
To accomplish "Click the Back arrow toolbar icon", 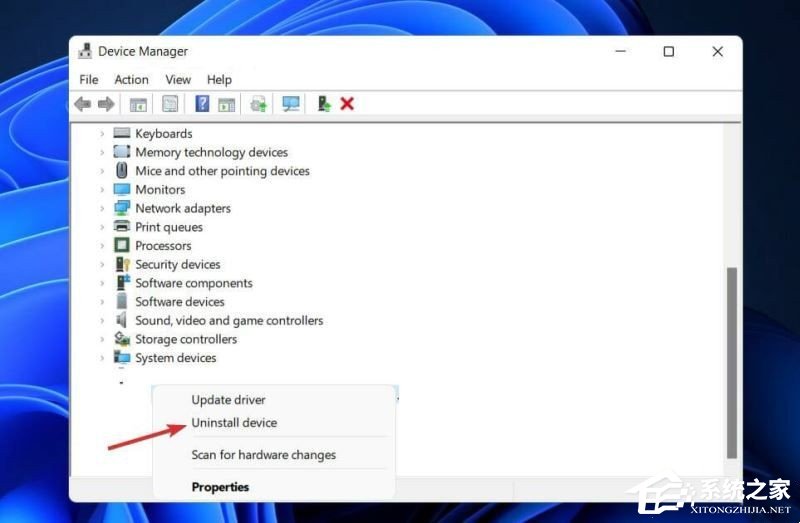I will (82, 104).
